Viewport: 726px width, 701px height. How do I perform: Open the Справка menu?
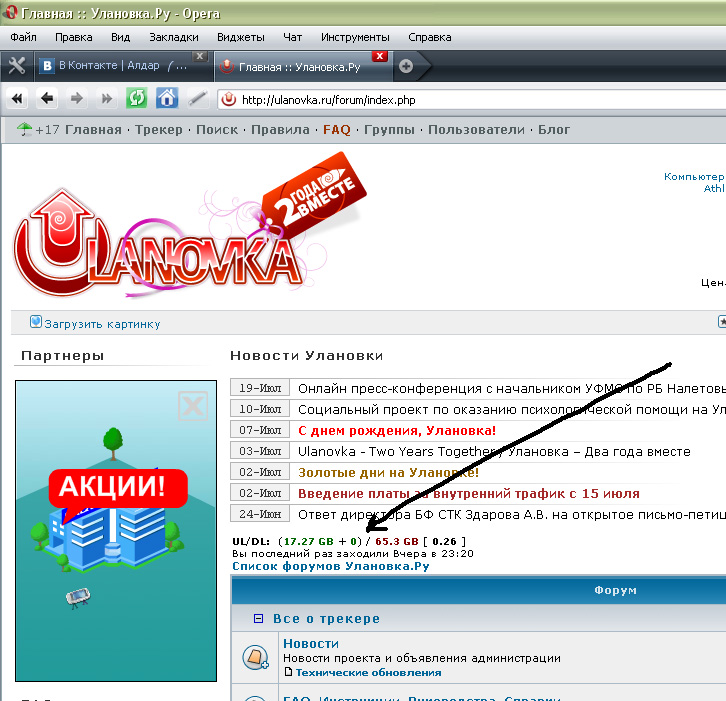(x=430, y=37)
